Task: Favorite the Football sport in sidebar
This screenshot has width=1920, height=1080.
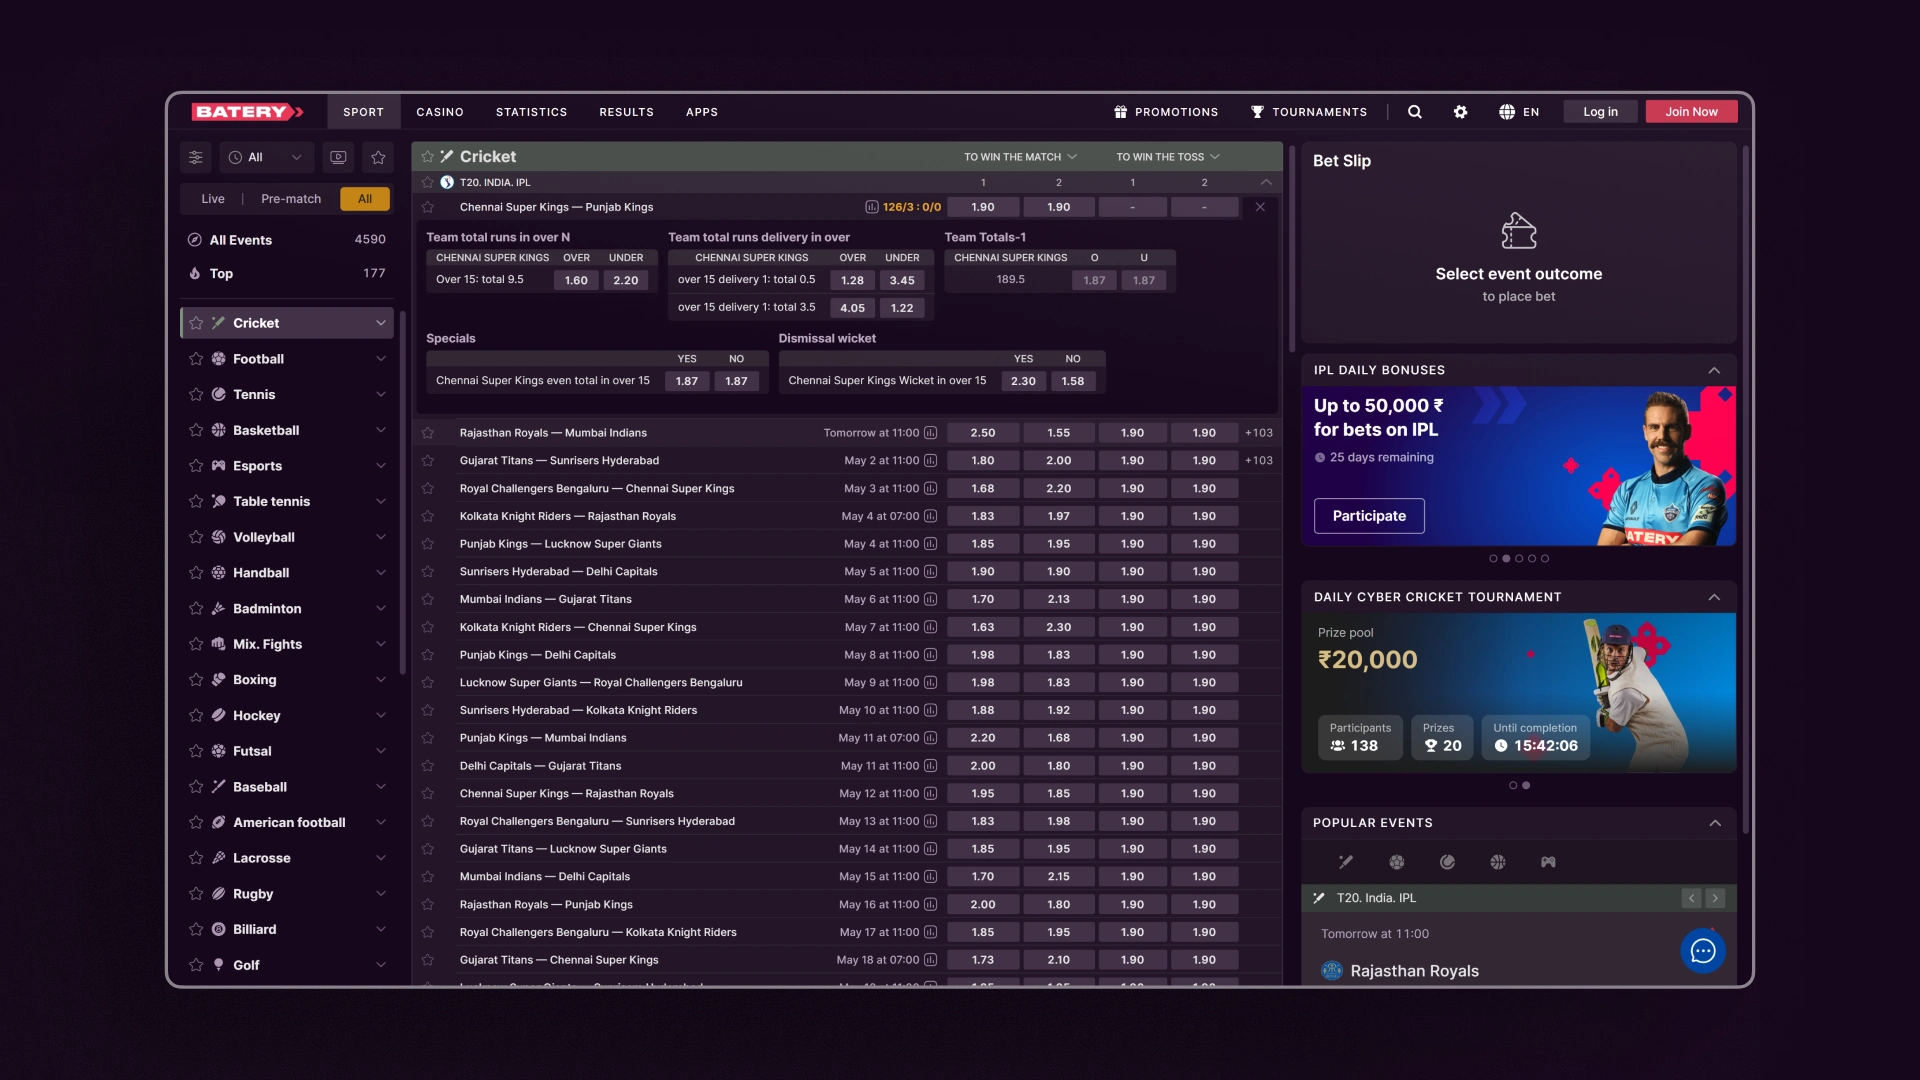Action: click(196, 359)
